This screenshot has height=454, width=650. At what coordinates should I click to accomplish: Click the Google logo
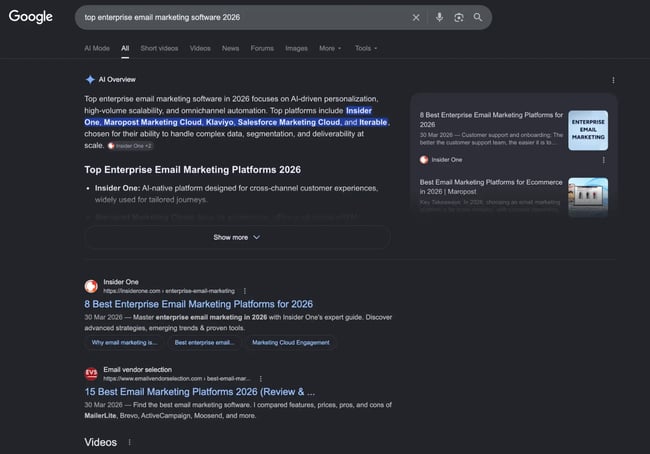click(31, 17)
